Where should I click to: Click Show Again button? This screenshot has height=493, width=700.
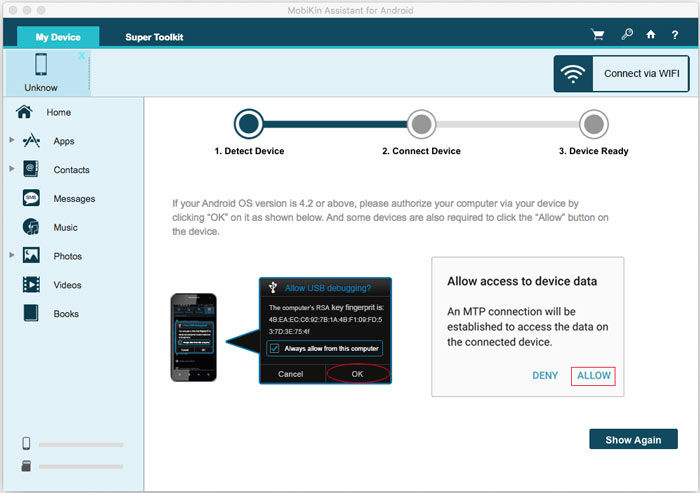point(633,439)
